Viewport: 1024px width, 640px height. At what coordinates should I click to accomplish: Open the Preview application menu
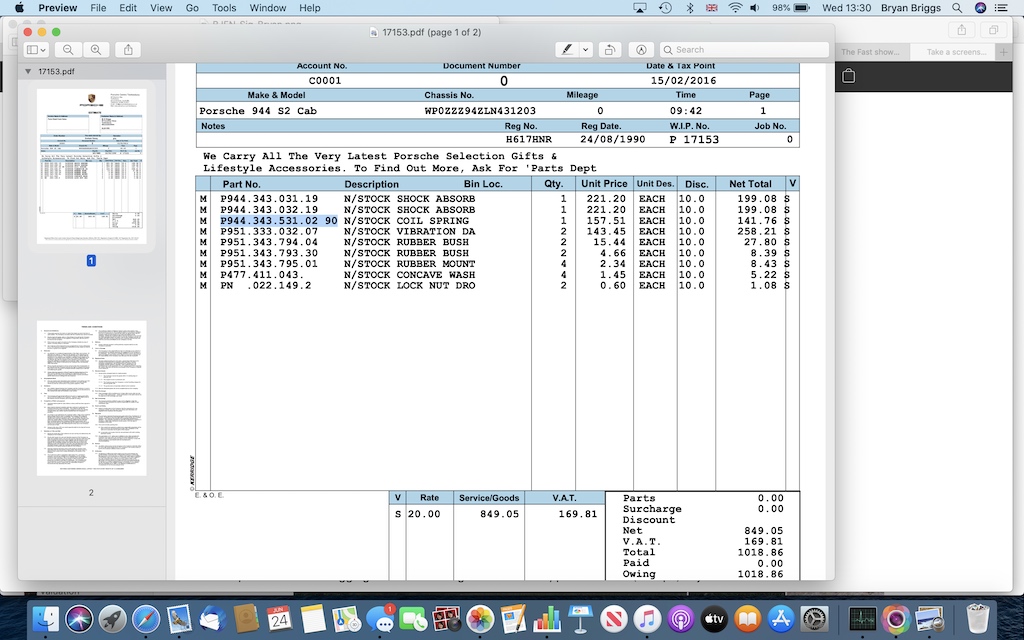[x=57, y=8]
